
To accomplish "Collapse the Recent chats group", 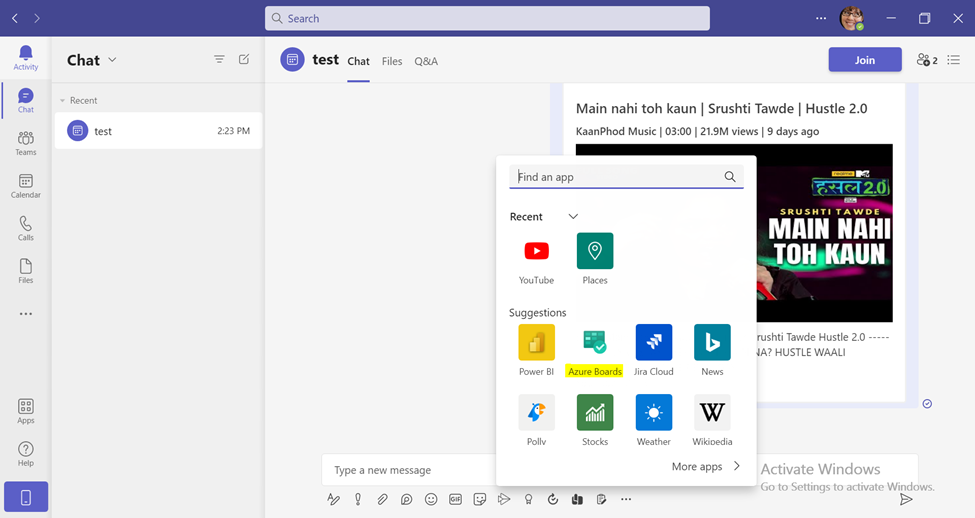I will click(62, 101).
